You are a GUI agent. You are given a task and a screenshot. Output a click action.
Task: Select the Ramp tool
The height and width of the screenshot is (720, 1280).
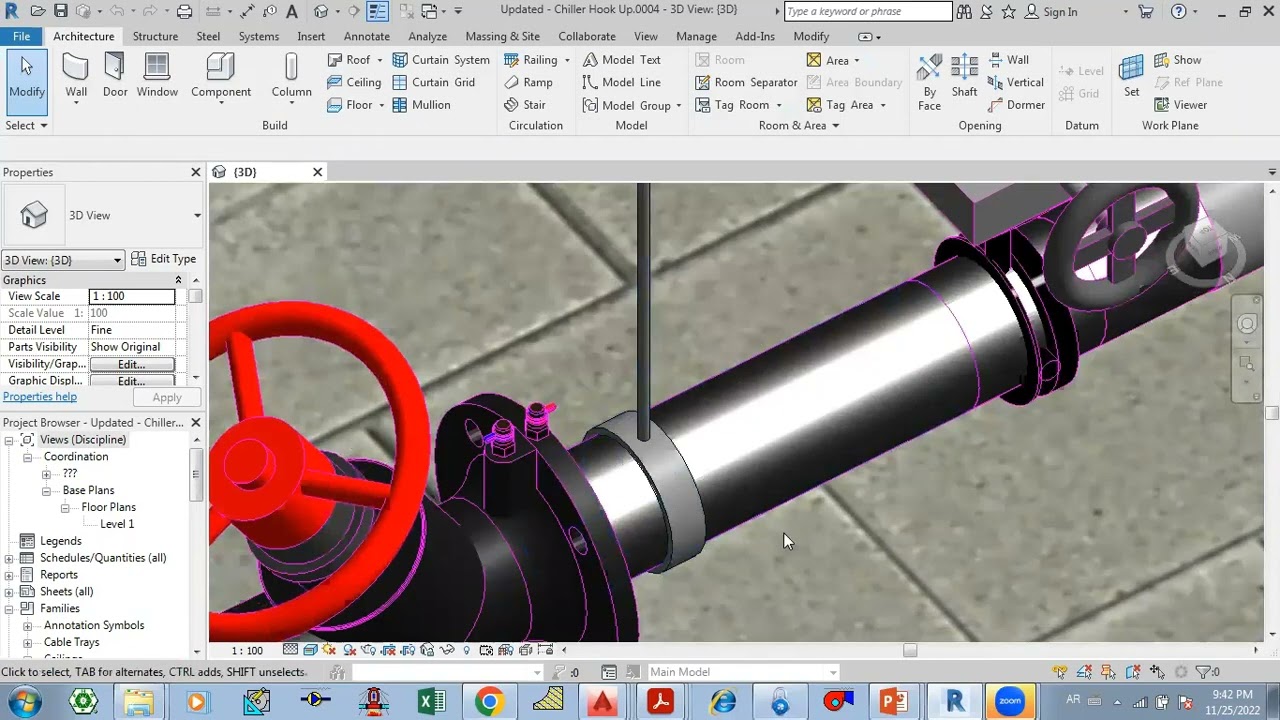point(528,82)
